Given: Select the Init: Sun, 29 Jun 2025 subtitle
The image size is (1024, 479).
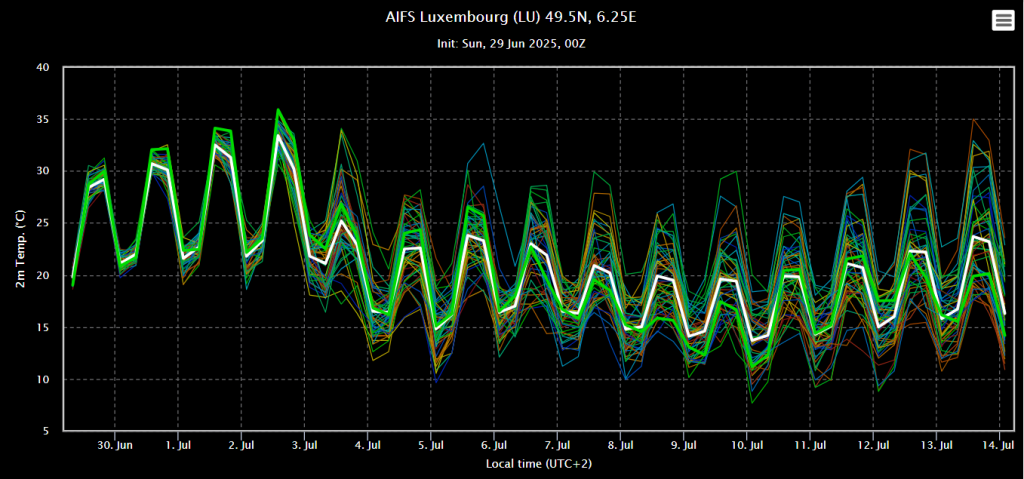Looking at the screenshot, I should point(511,44).
